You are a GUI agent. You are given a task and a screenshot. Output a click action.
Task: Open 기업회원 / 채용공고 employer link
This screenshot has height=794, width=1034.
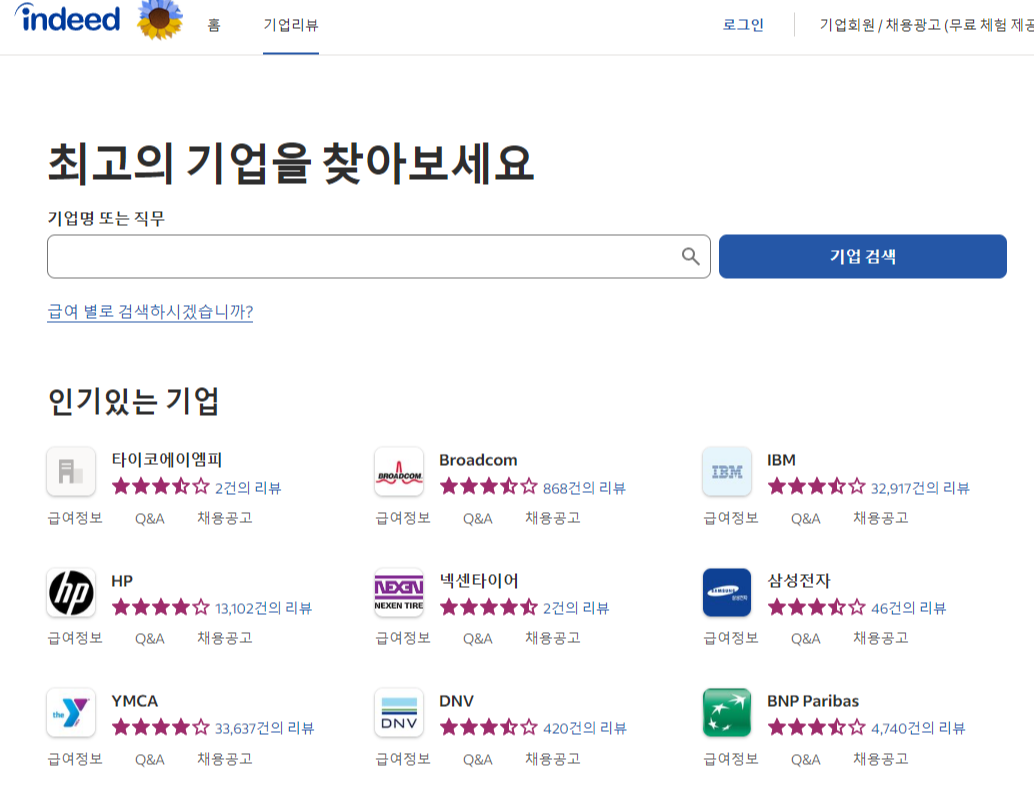tap(926, 25)
